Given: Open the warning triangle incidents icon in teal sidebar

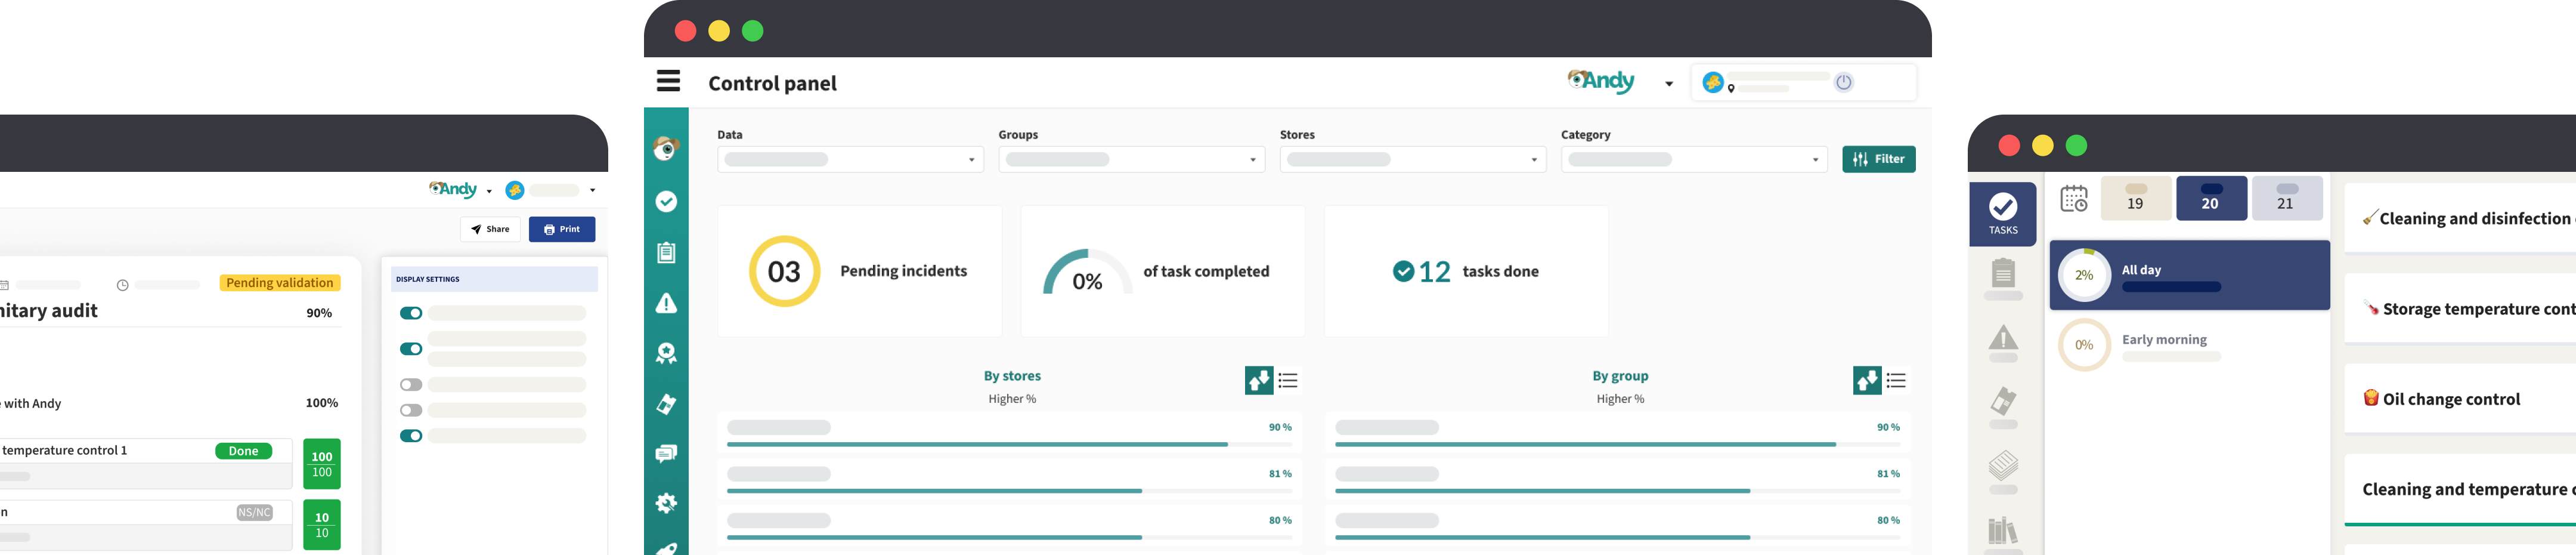Looking at the screenshot, I should click(x=666, y=304).
